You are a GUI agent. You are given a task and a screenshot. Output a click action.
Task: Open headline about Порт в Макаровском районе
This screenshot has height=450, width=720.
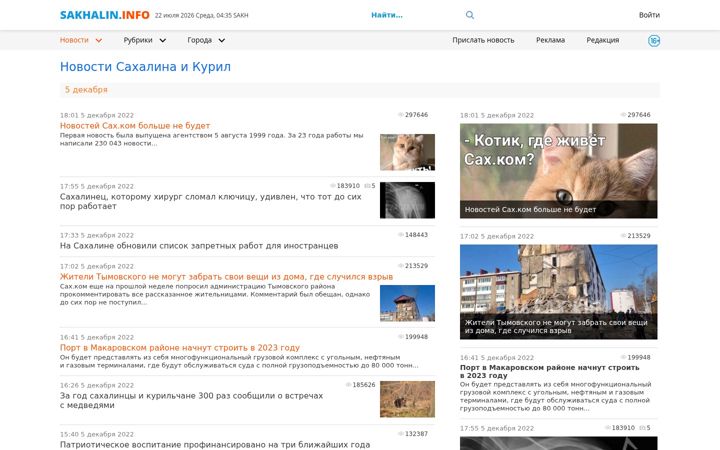coord(180,348)
